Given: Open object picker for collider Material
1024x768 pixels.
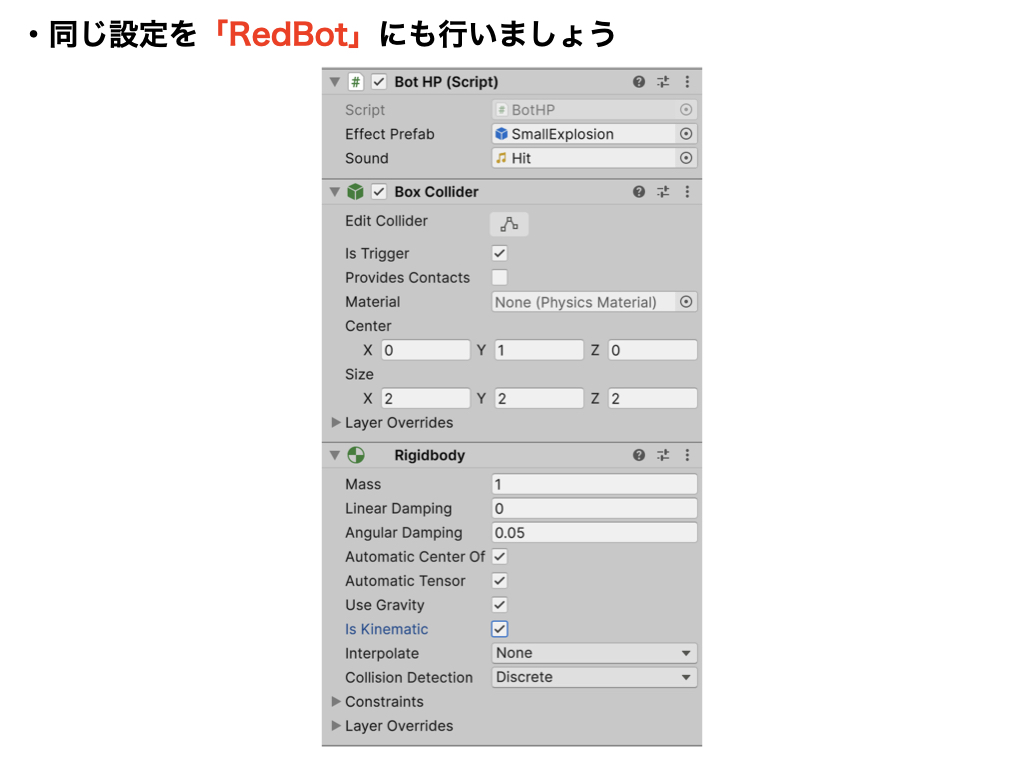Looking at the screenshot, I should point(686,302).
